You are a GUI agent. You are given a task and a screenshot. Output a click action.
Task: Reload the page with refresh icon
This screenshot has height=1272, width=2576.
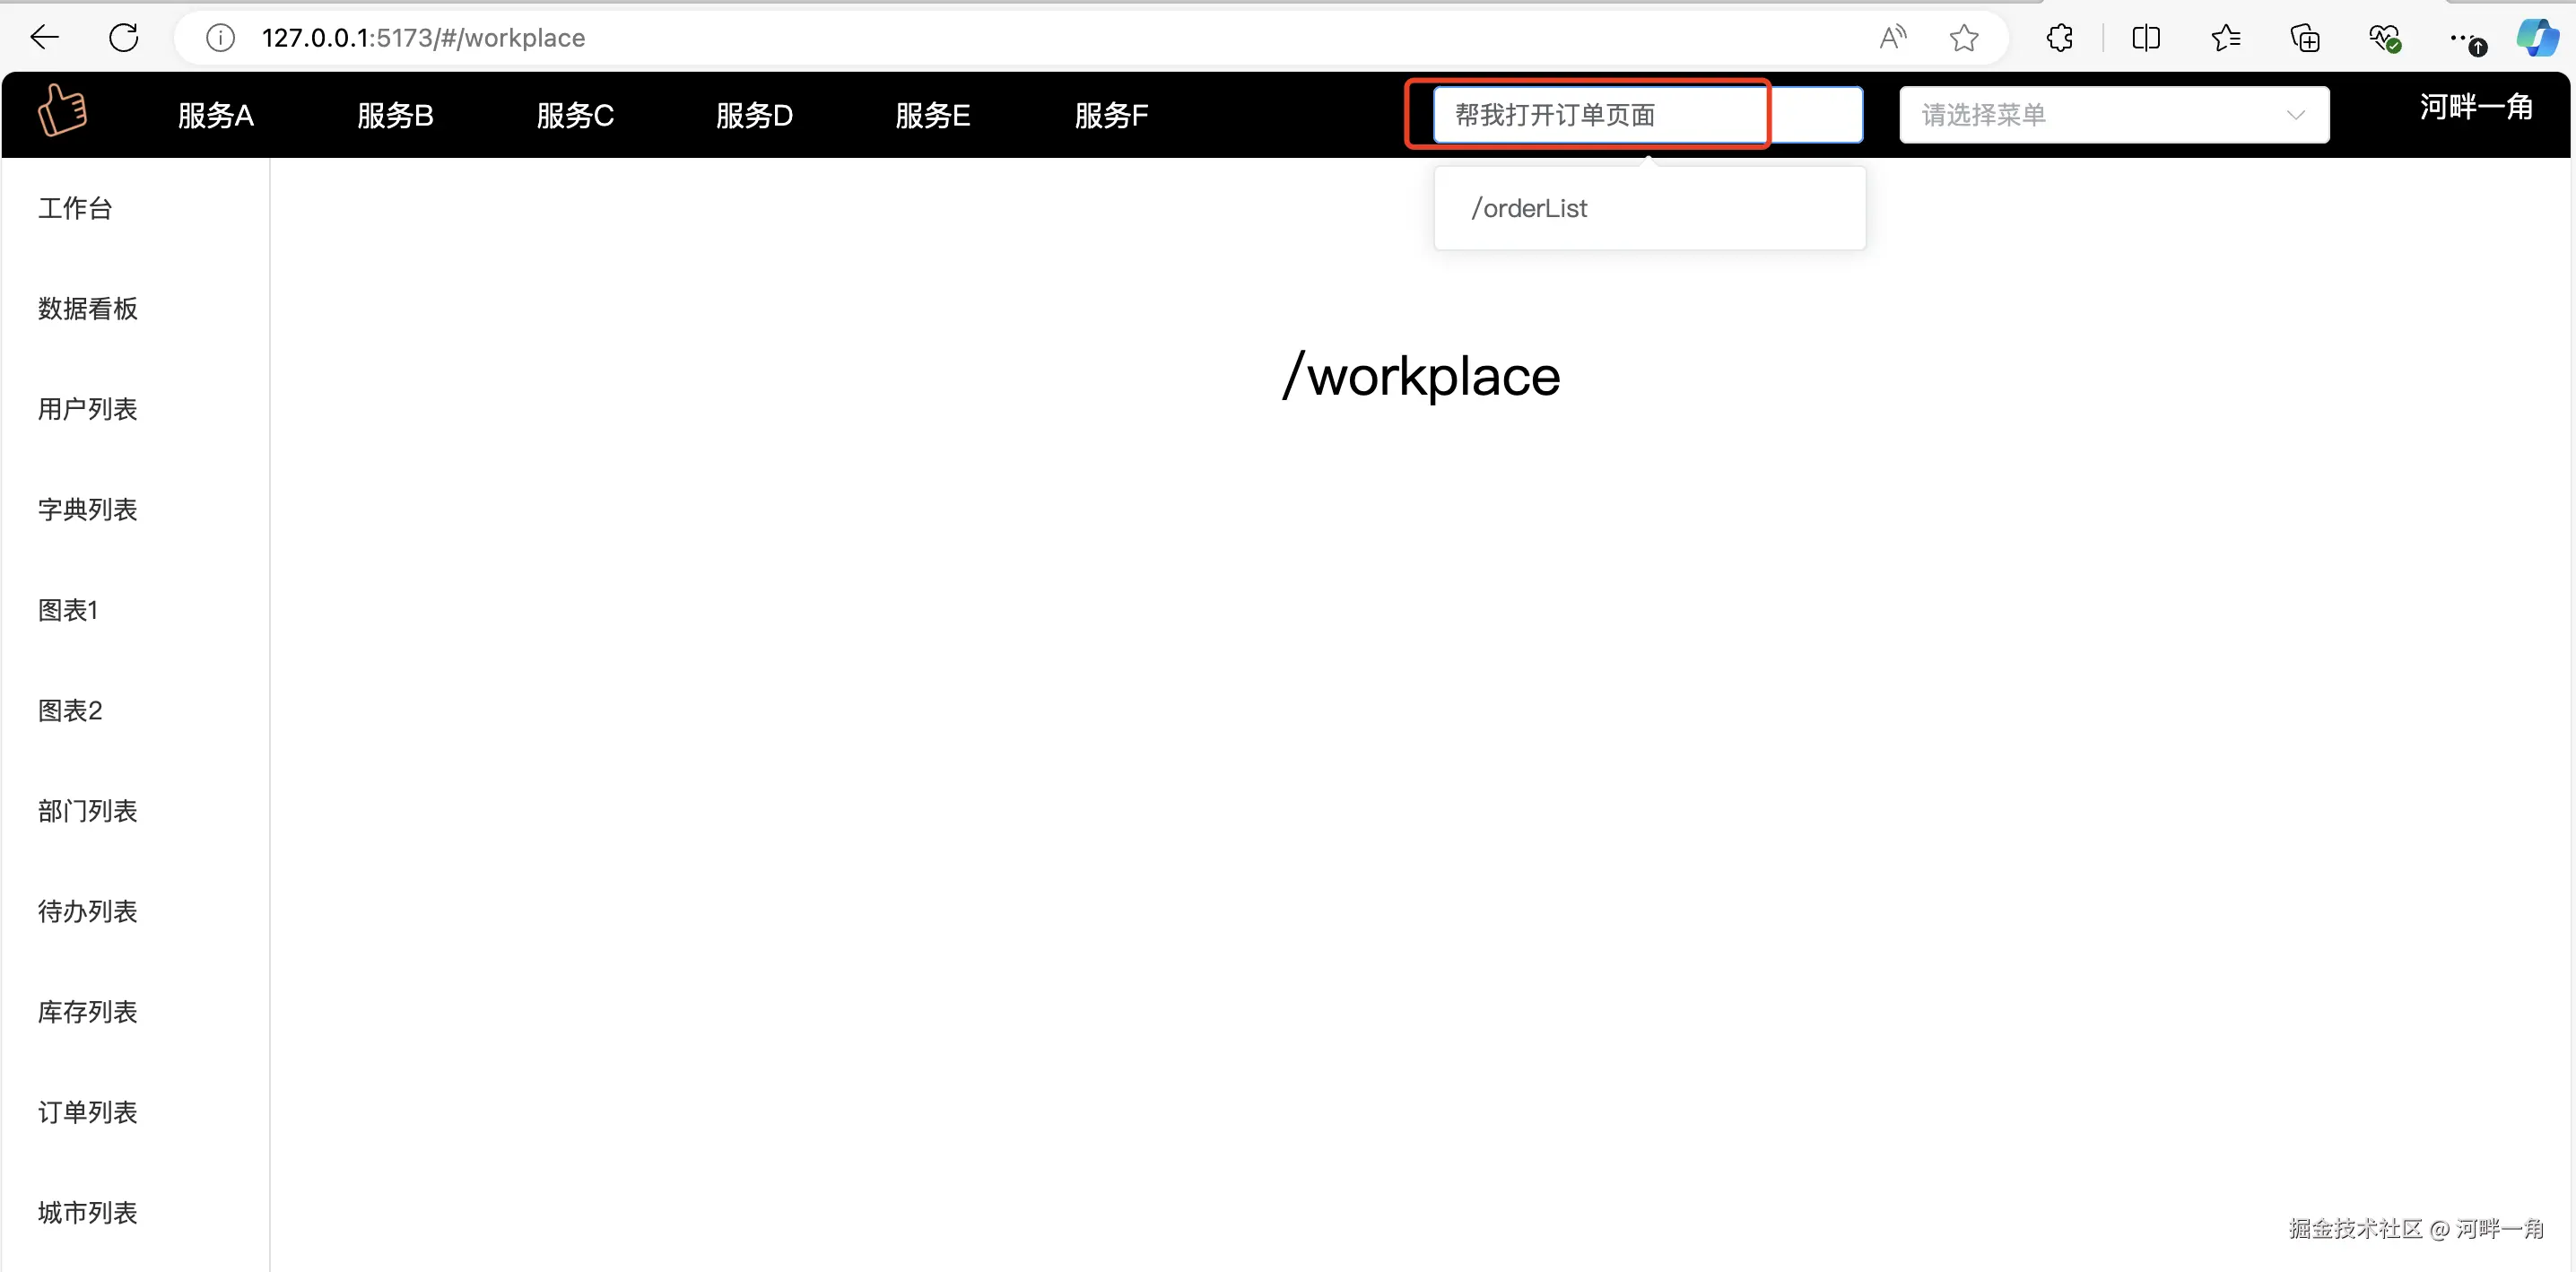pos(124,38)
